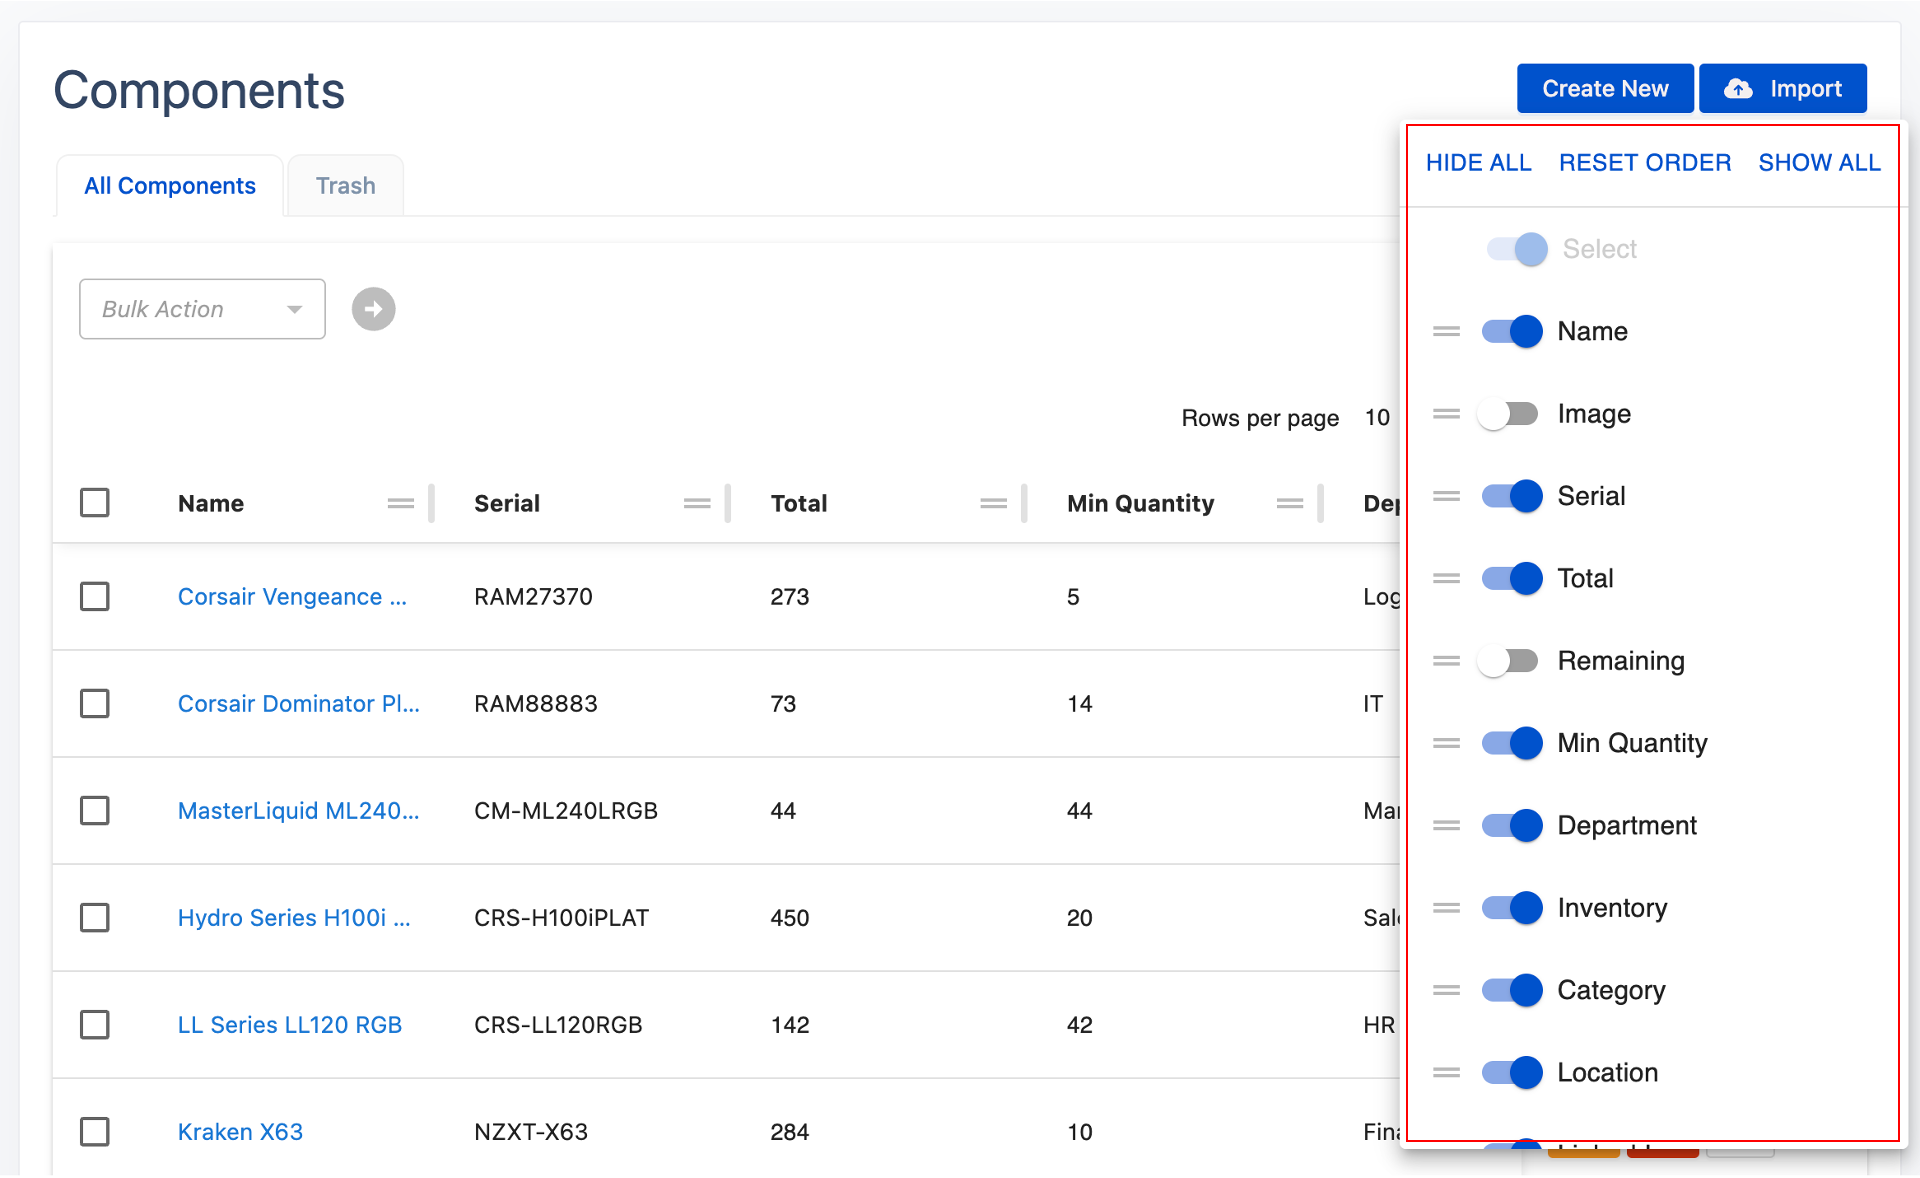Switch to the All Components tab
The height and width of the screenshot is (1178, 1920).
[x=170, y=186]
